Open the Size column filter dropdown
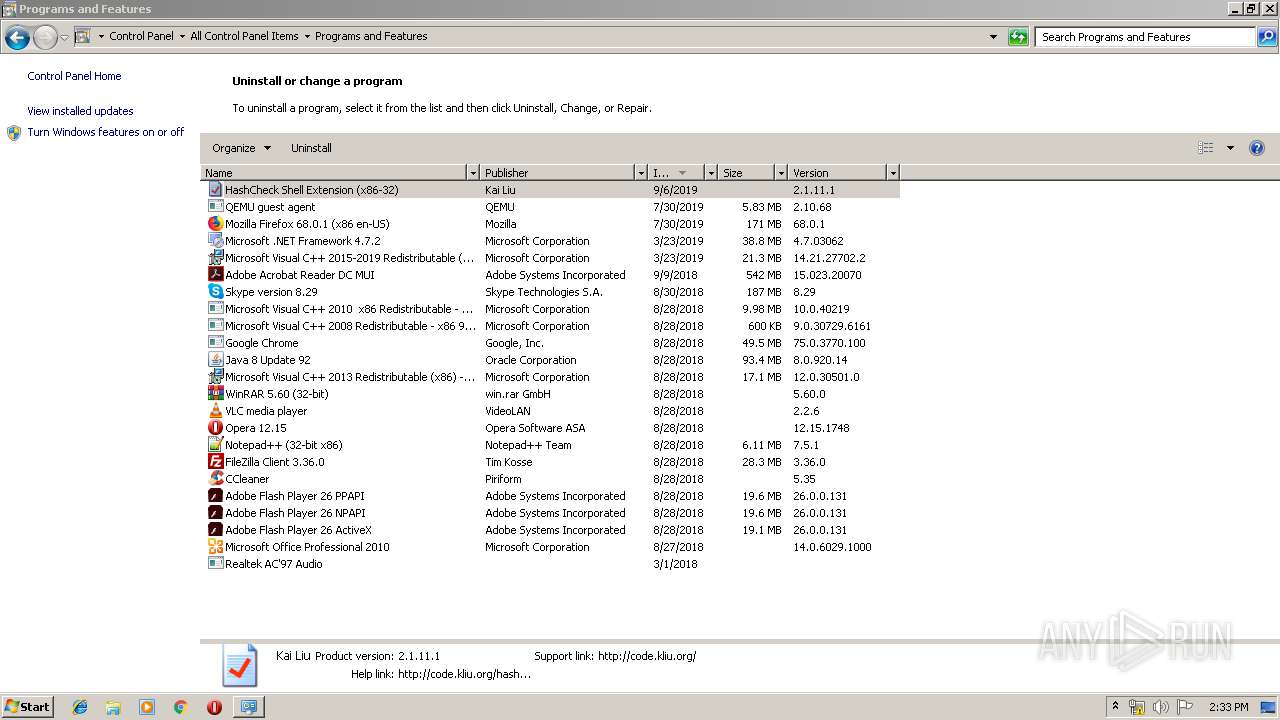This screenshot has height=720, width=1280. coord(780,173)
